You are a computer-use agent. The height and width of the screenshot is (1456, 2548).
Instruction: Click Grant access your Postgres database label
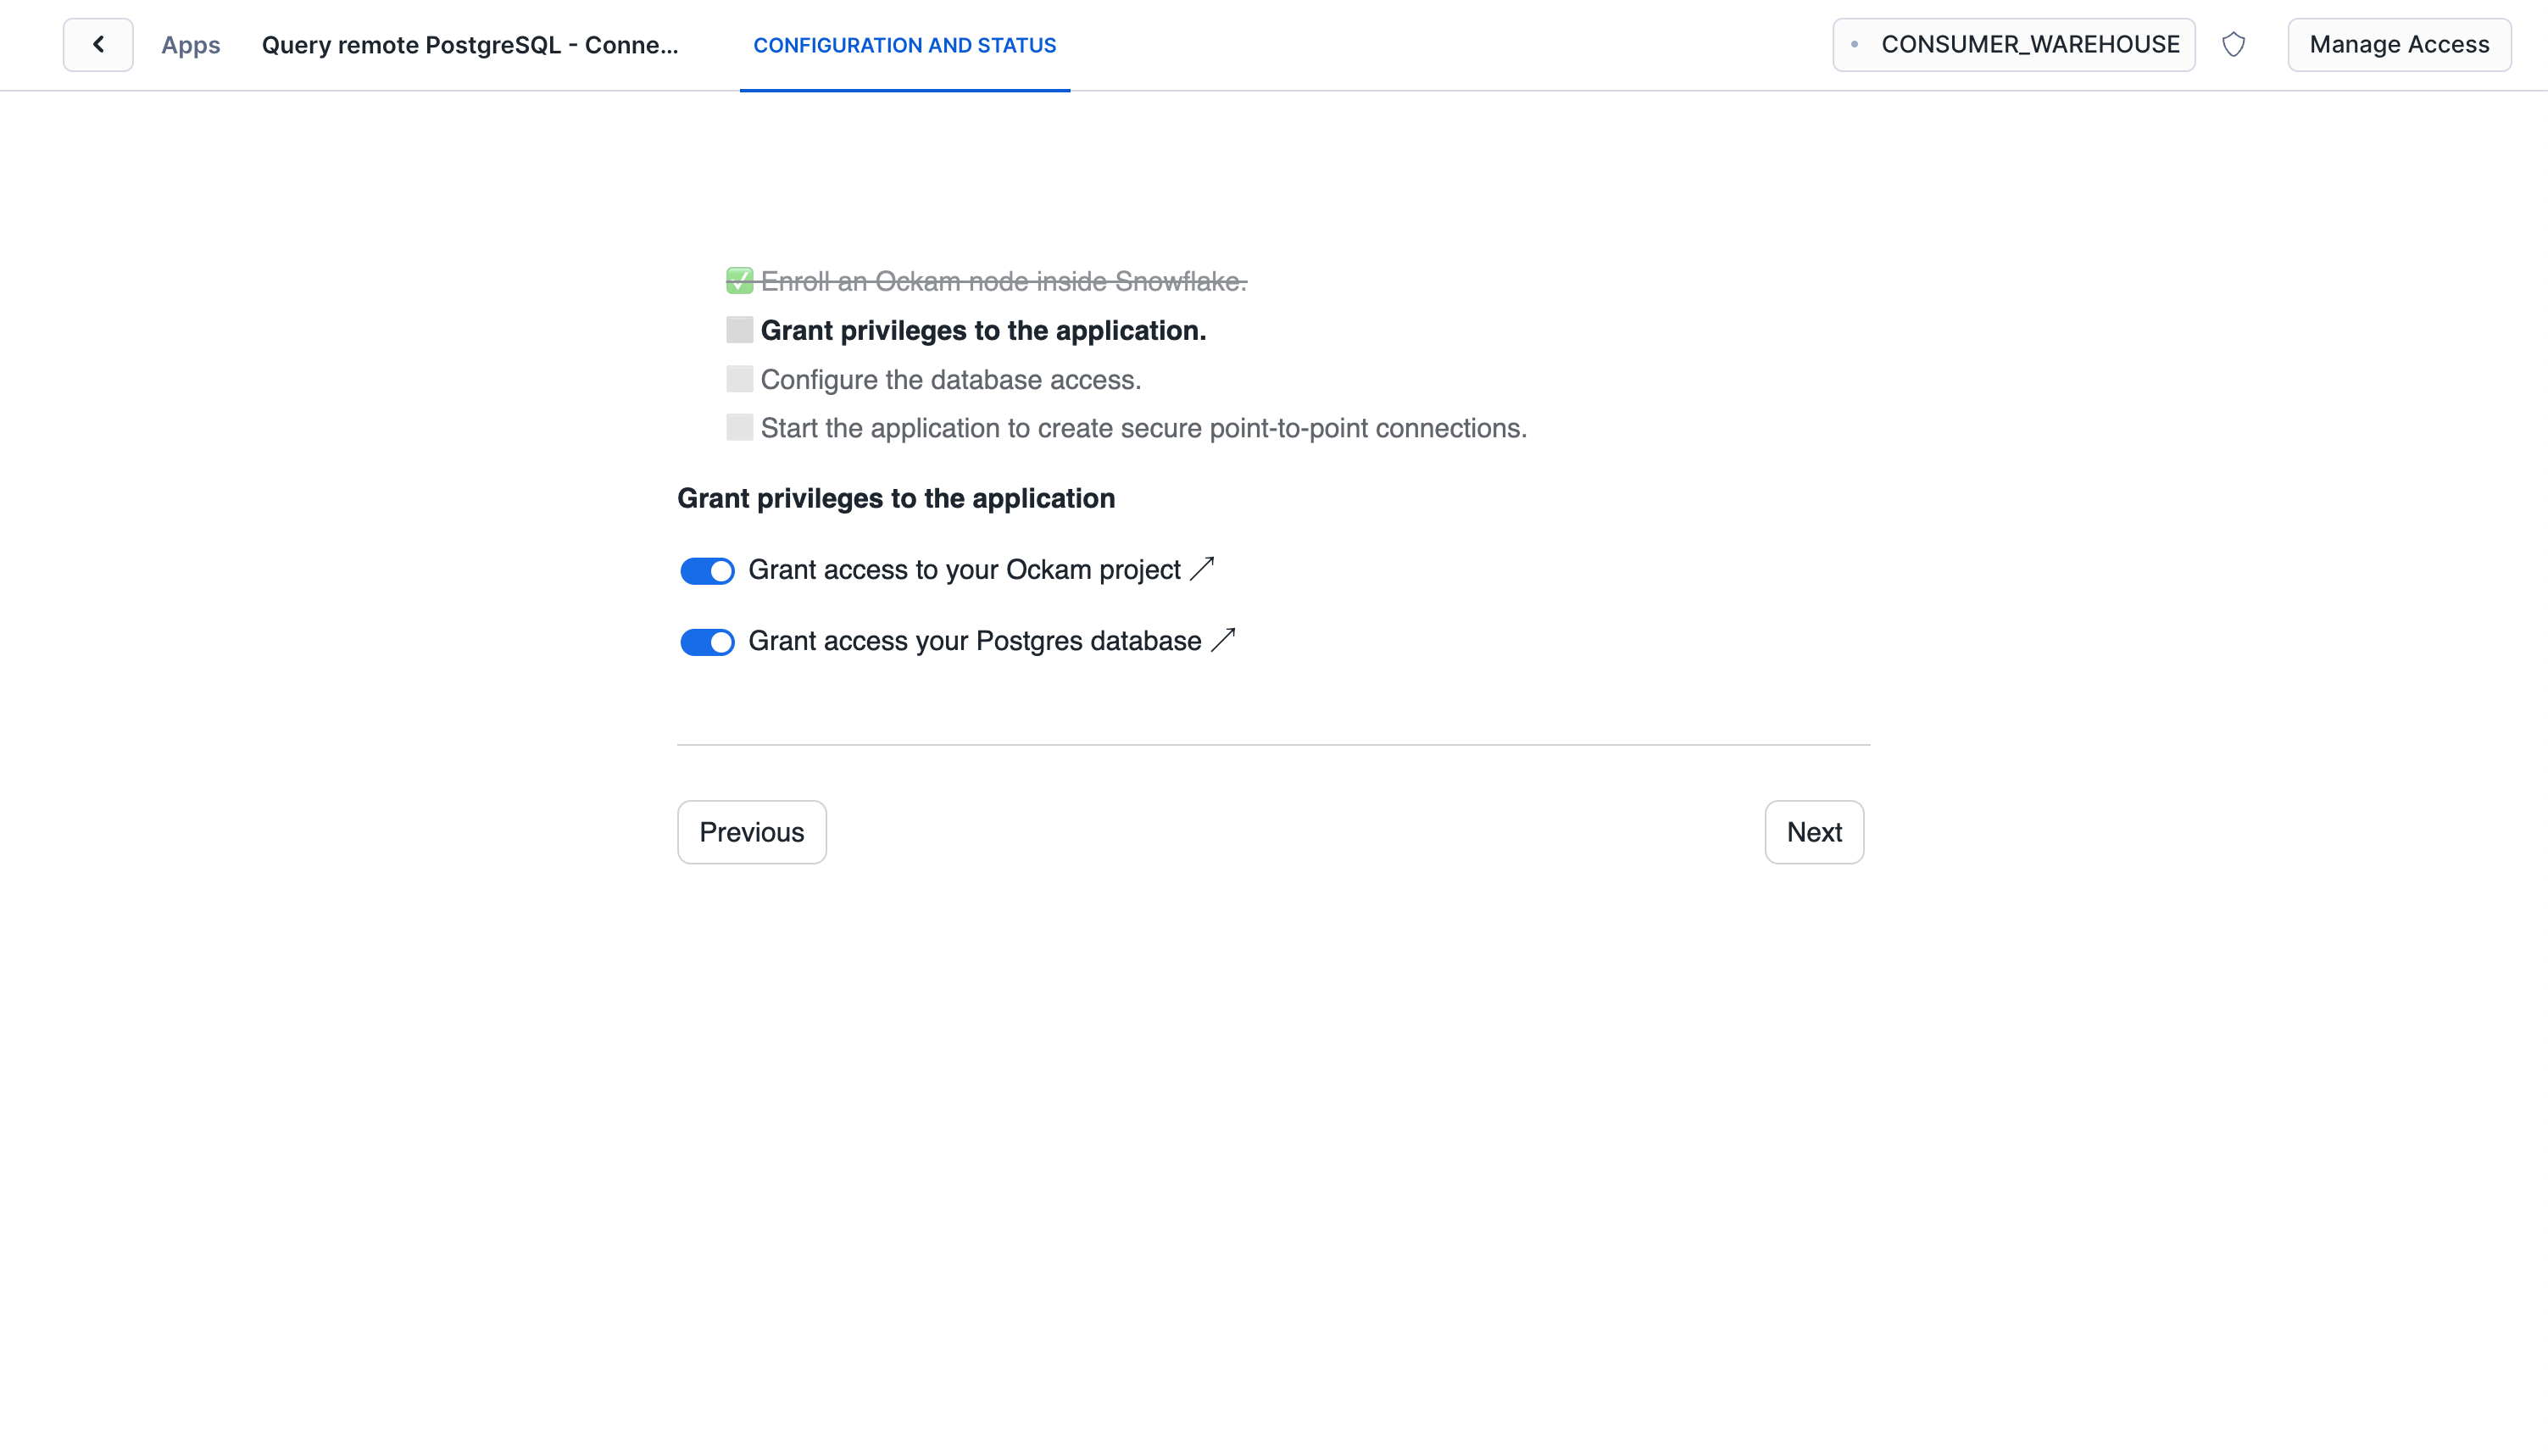pyautogui.click(x=974, y=641)
